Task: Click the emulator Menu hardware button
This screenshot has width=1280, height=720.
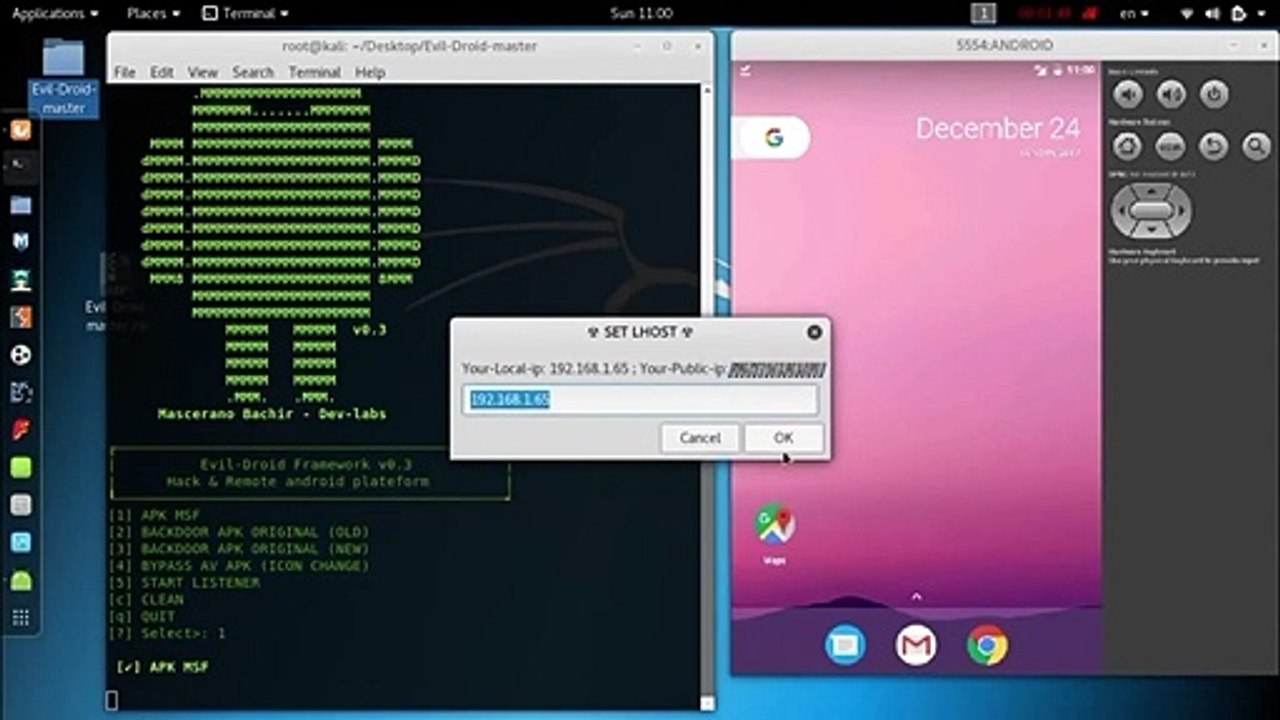Action: [1171, 147]
